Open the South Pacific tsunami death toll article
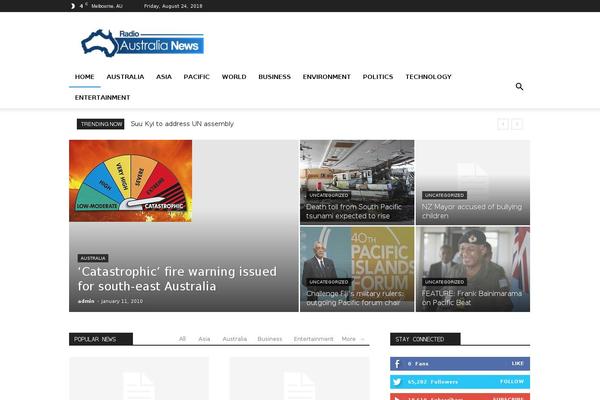This screenshot has width=600, height=400. pos(354,211)
